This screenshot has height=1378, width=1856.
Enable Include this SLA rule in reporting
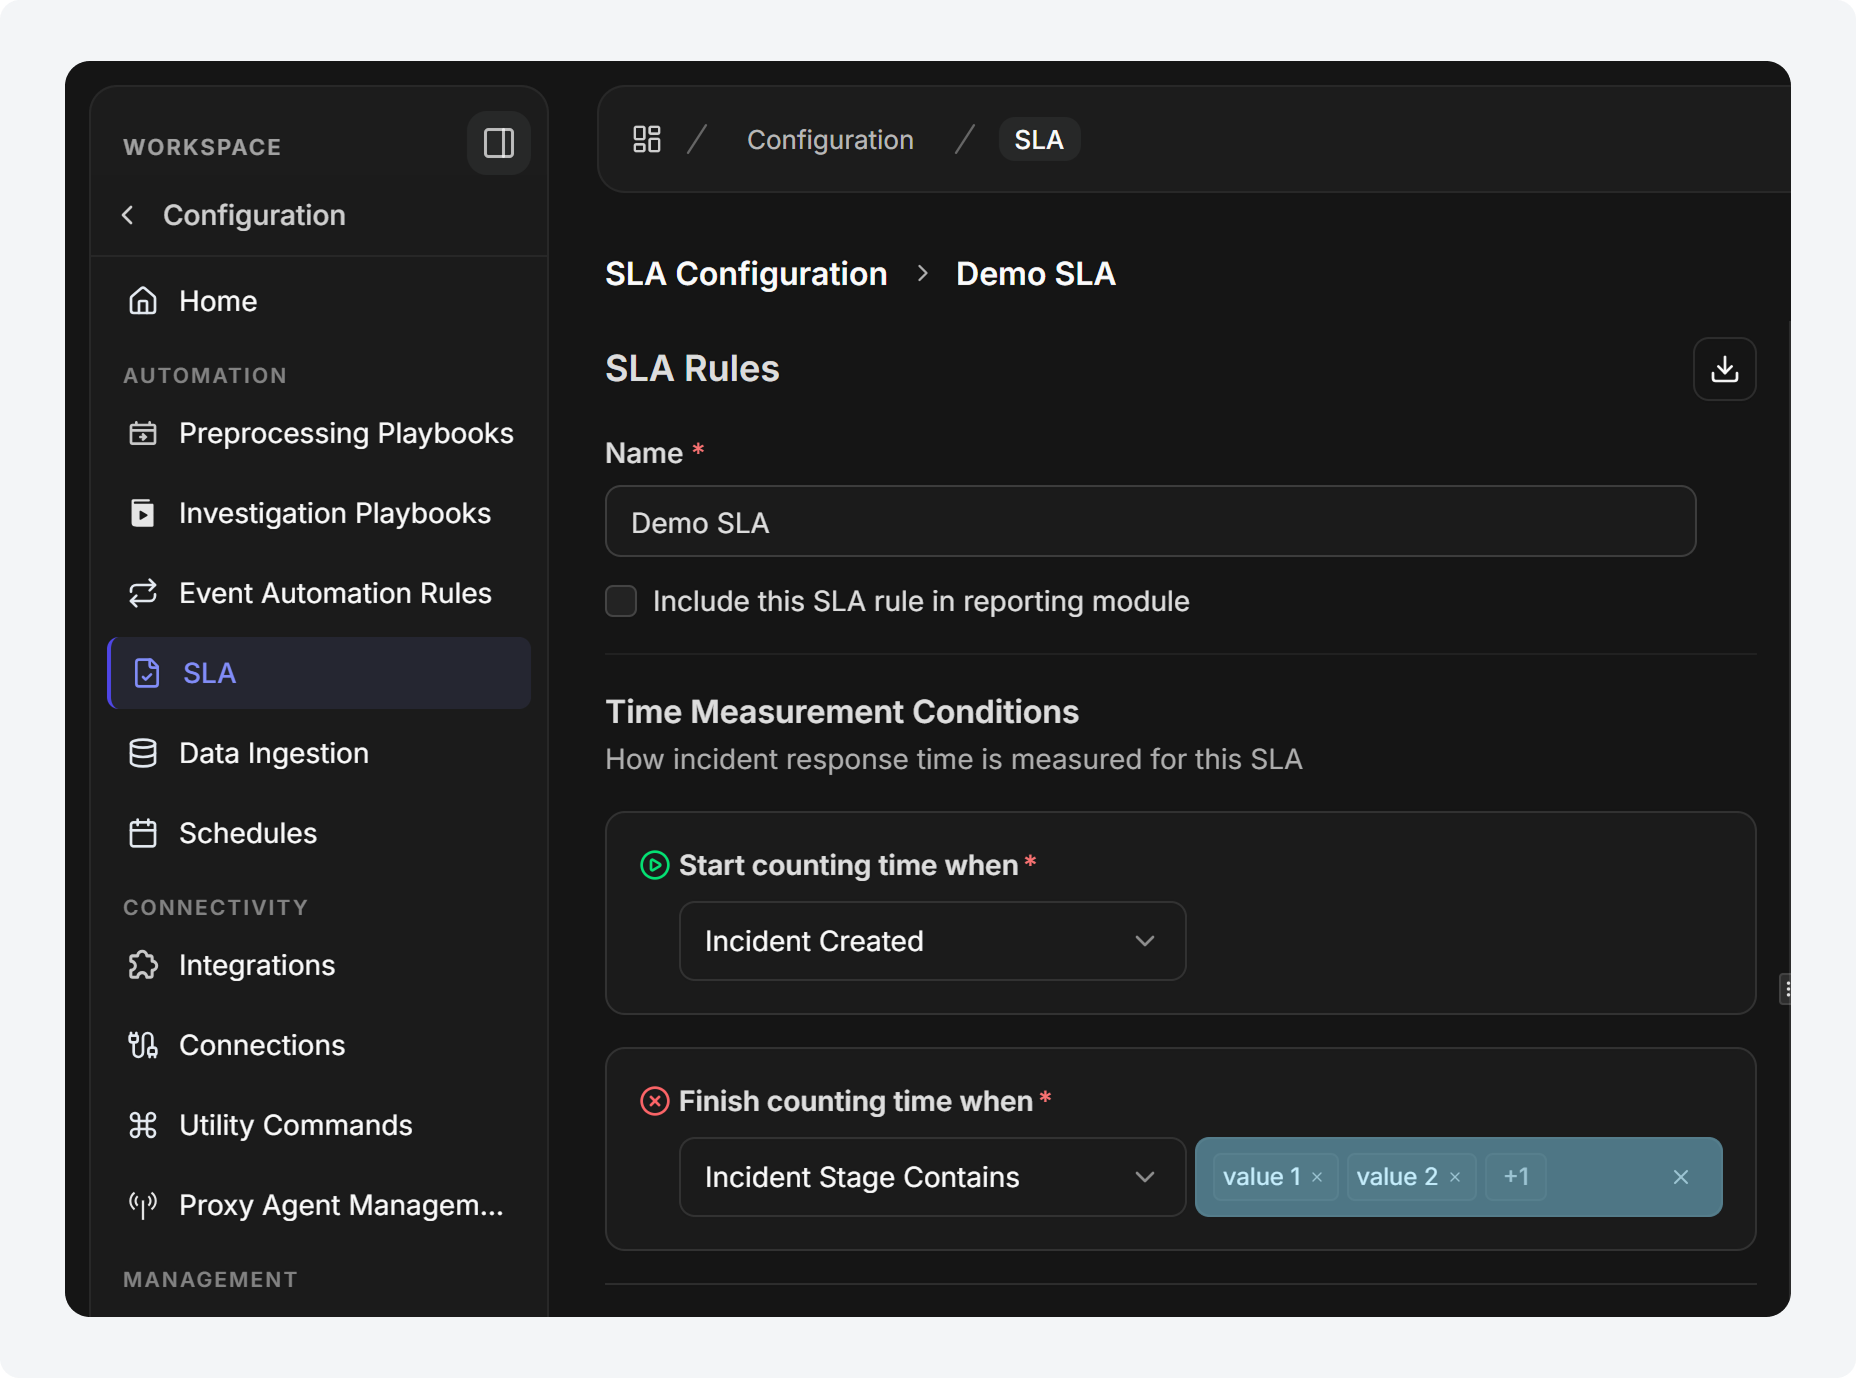click(621, 601)
